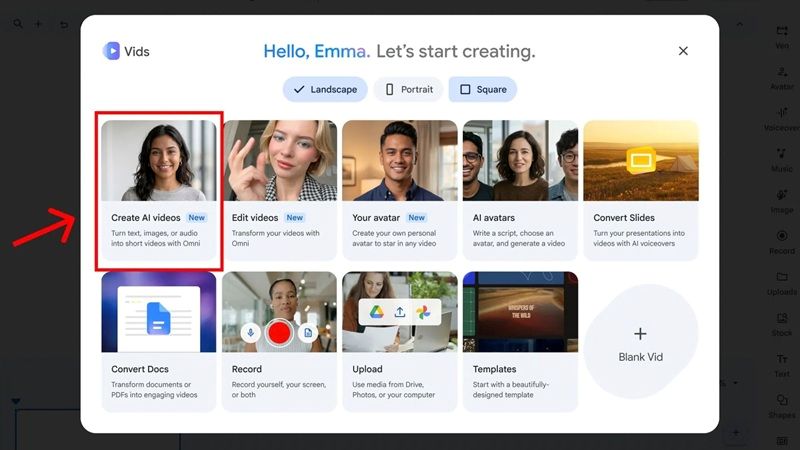800x450 pixels.
Task: Click the Docs icon on Convert Docs
Action: 158,318
